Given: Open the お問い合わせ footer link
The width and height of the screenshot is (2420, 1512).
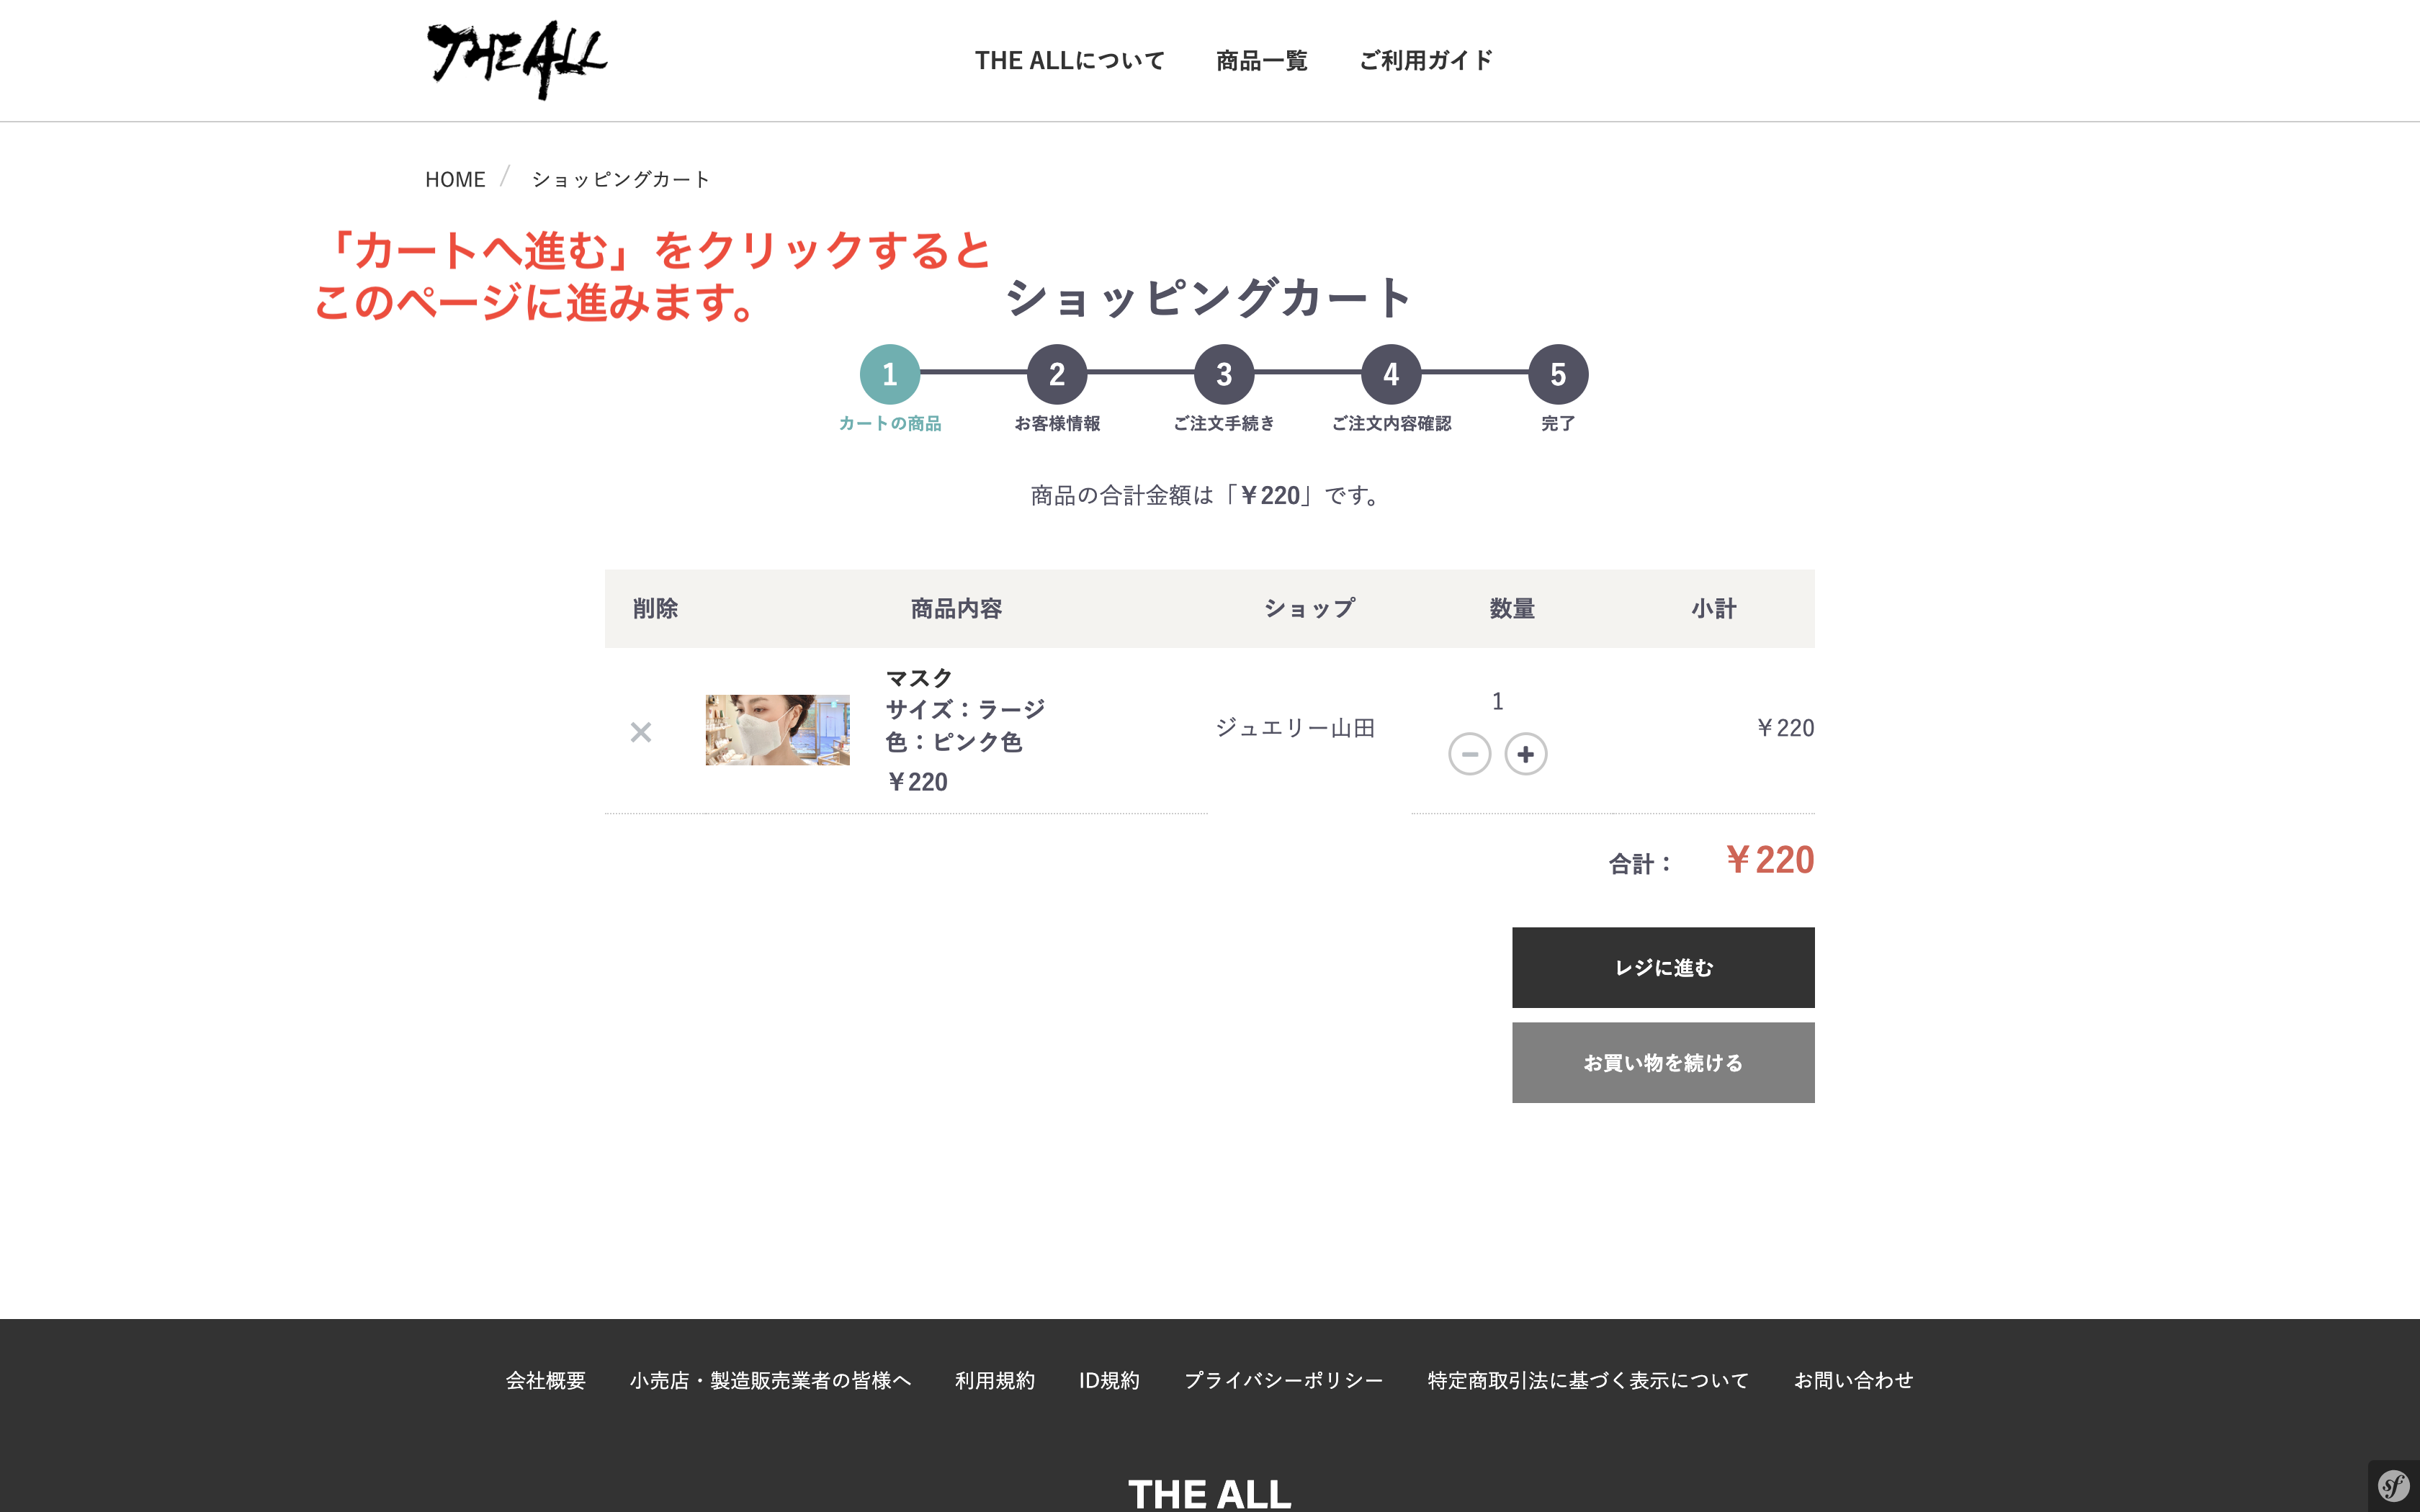Looking at the screenshot, I should click(x=1853, y=1380).
